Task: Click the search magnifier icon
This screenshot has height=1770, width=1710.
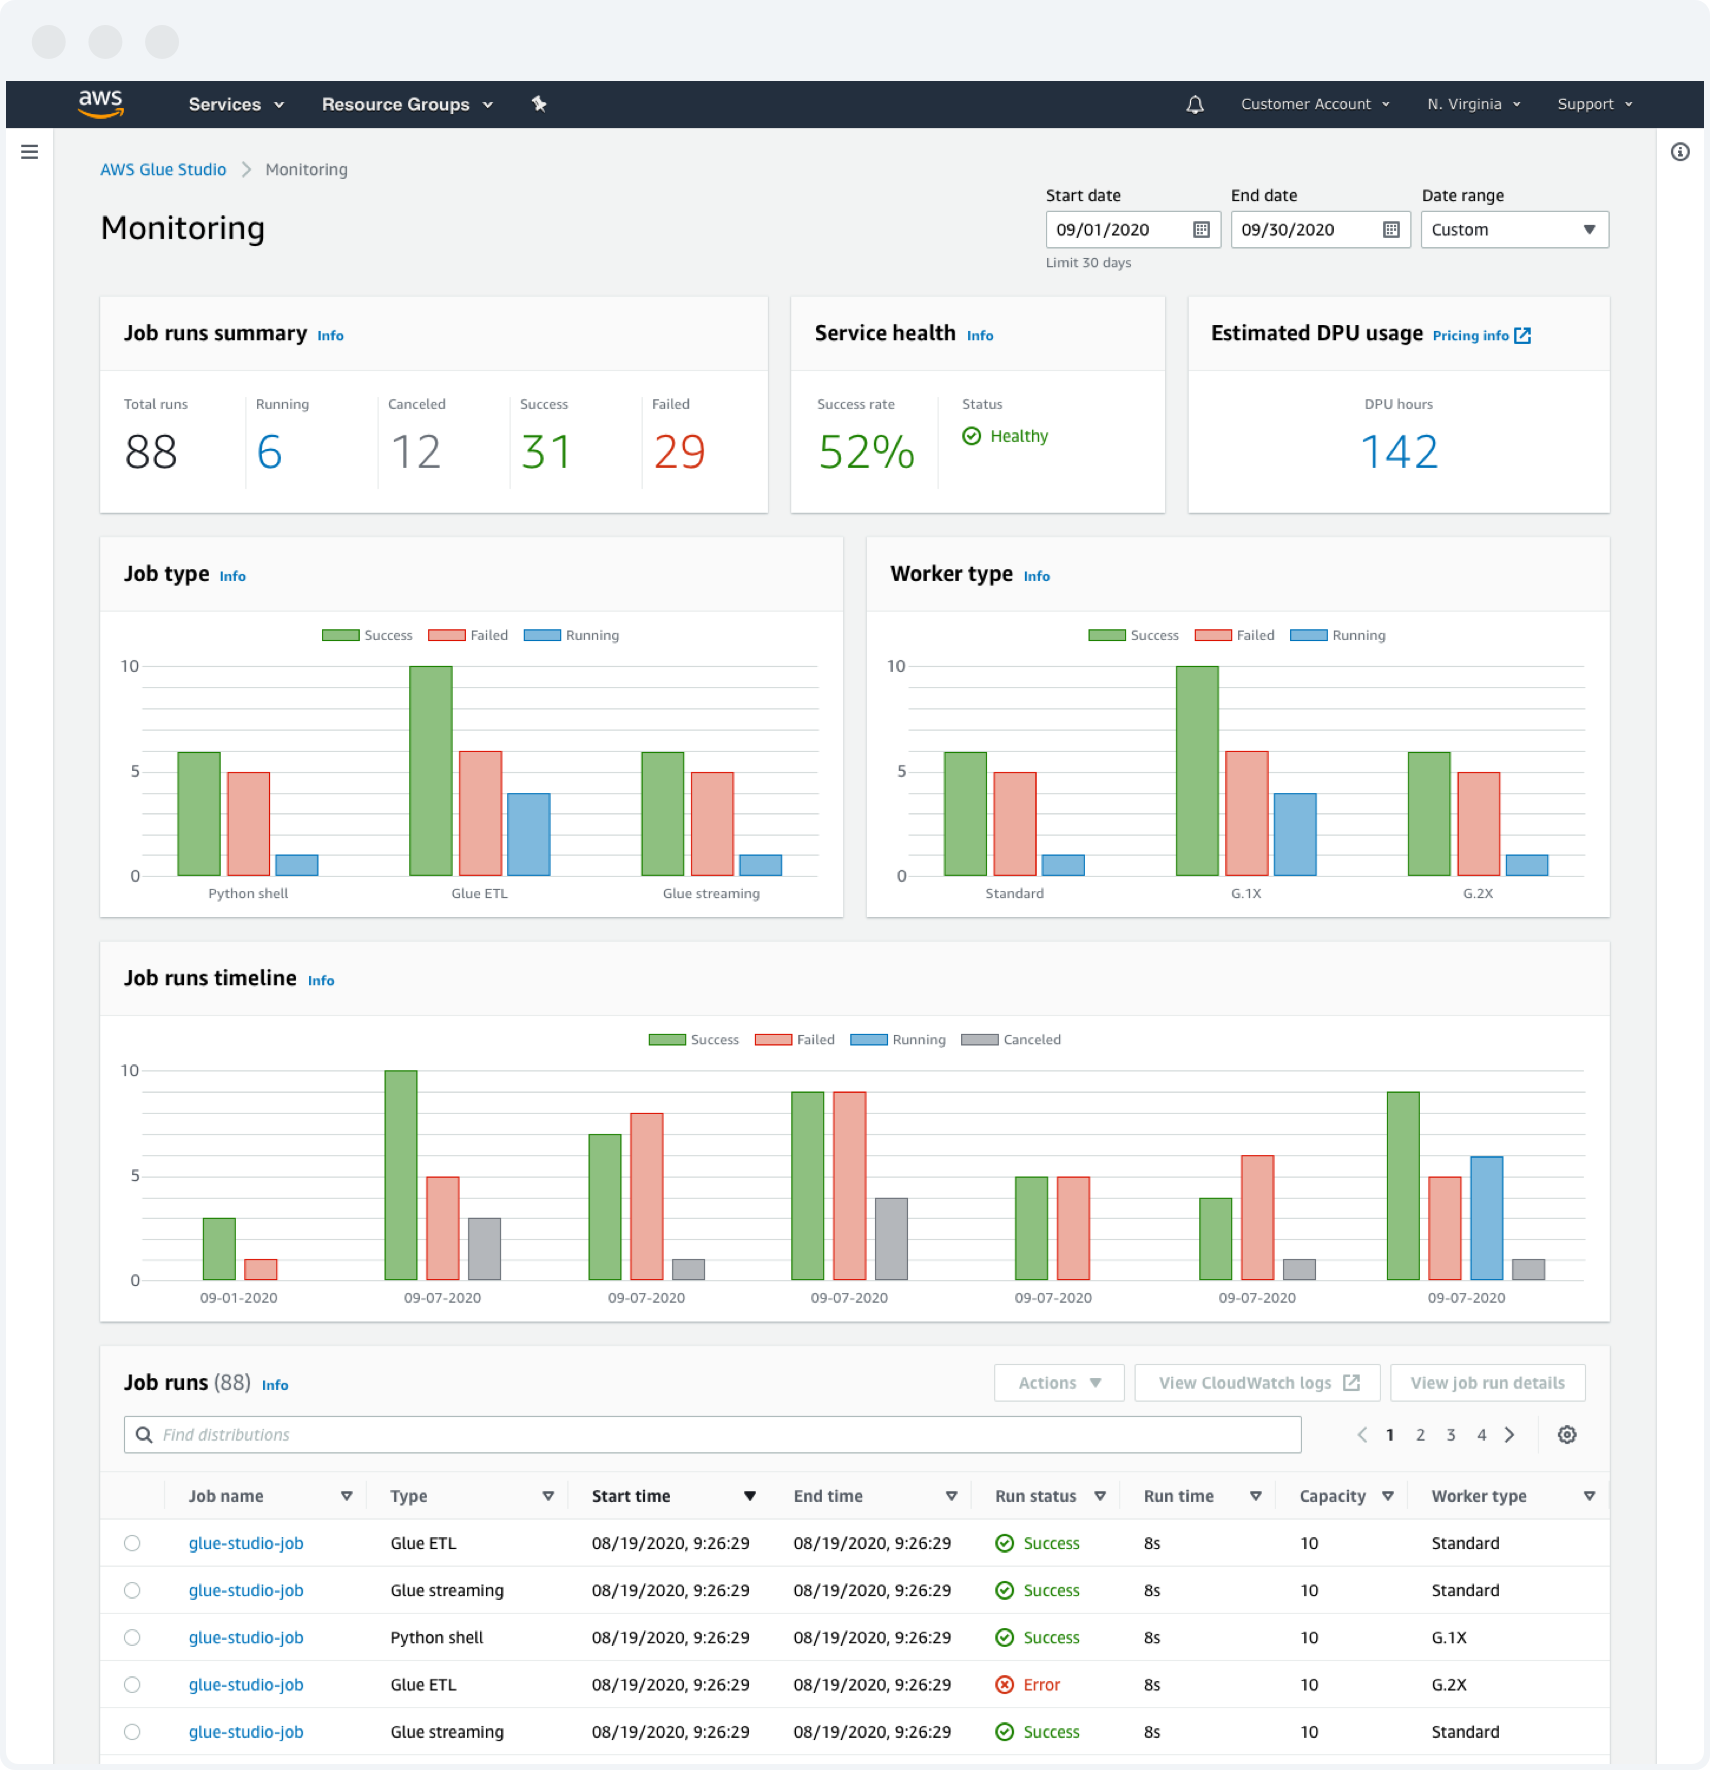Action: (144, 1435)
